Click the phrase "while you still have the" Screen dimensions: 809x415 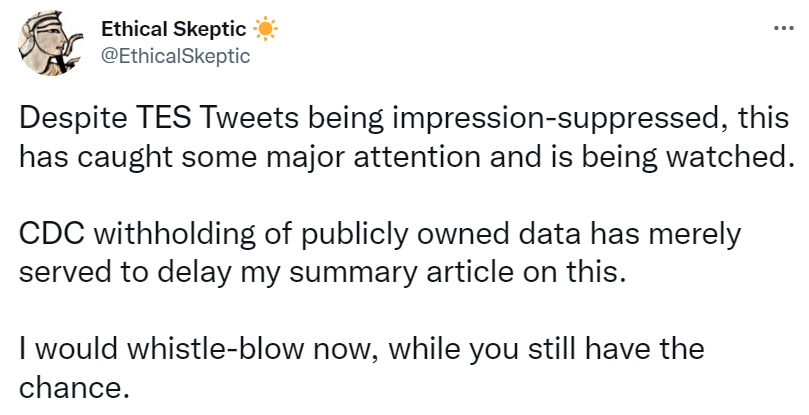[x=546, y=350]
